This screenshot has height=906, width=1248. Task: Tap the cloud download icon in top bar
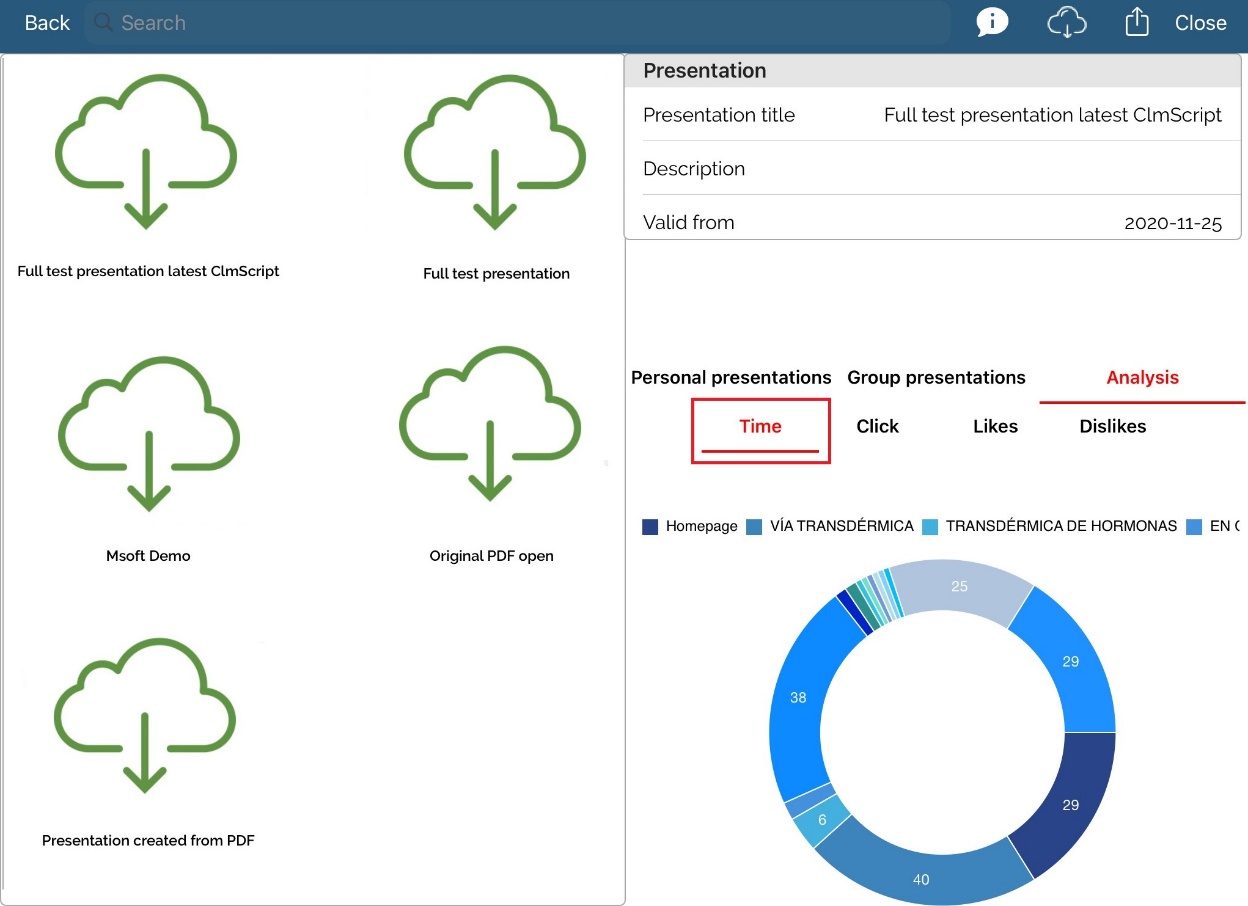(1066, 22)
